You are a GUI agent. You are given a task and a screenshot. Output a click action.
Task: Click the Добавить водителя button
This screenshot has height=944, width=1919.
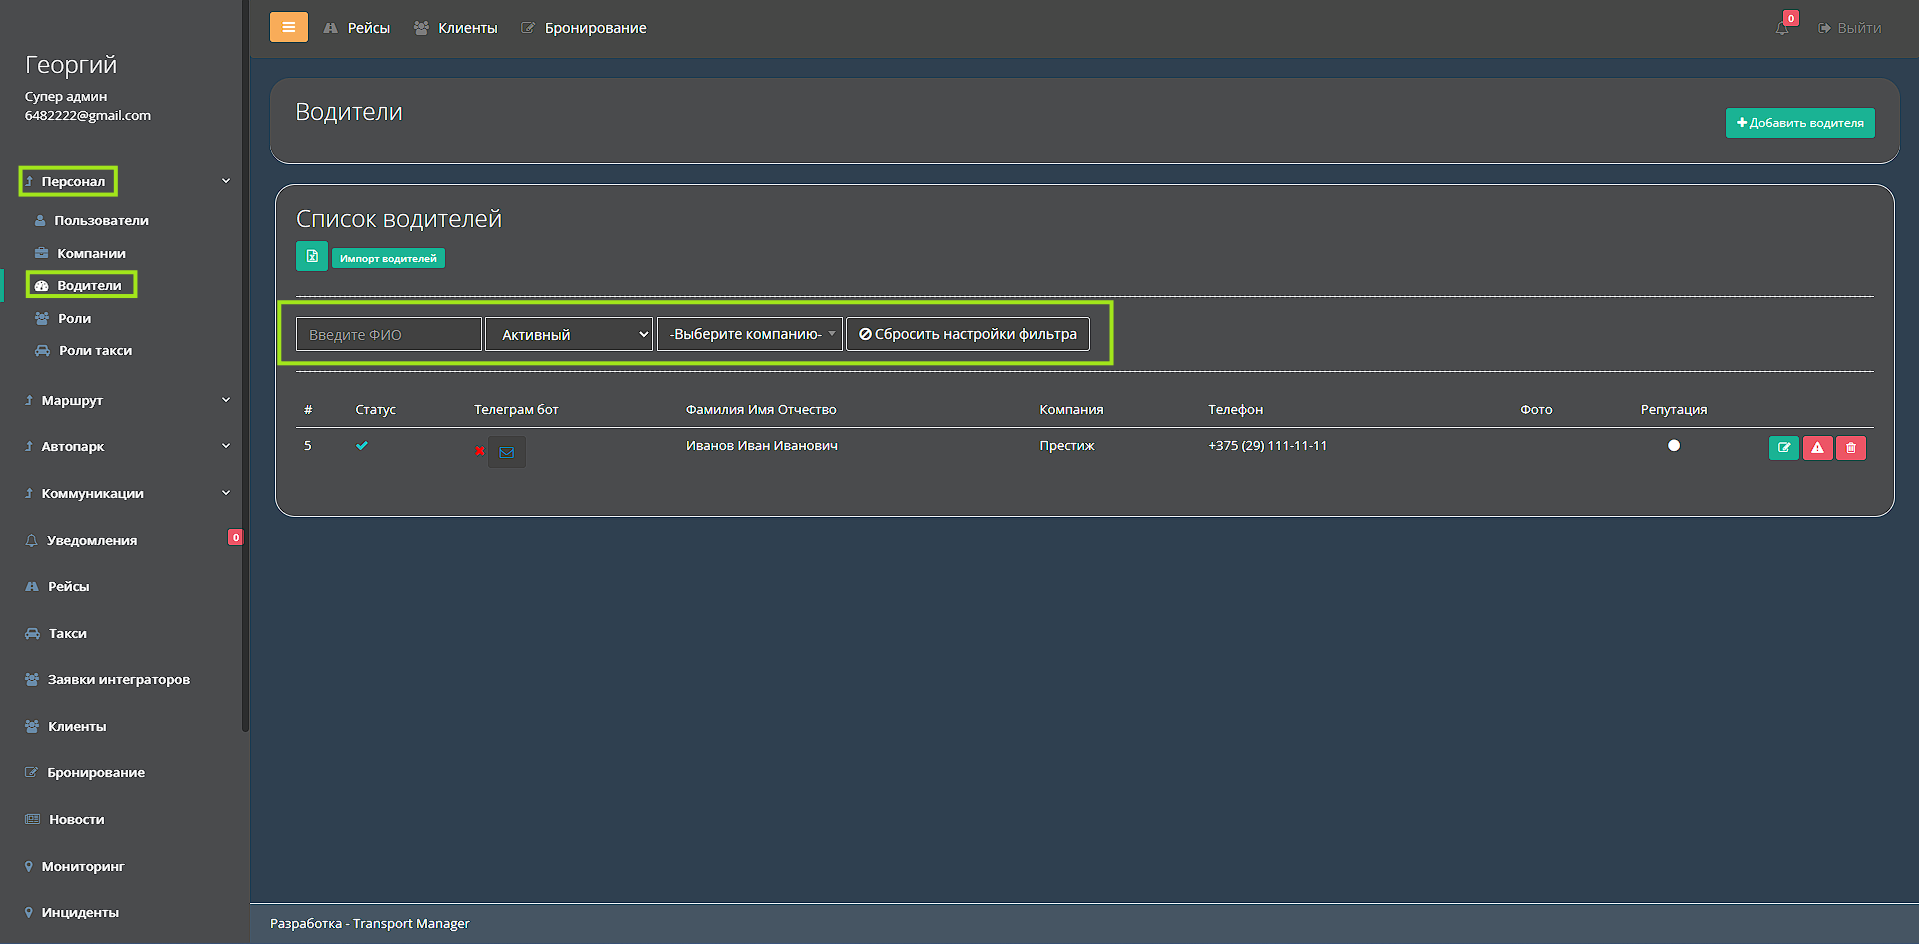point(1799,123)
